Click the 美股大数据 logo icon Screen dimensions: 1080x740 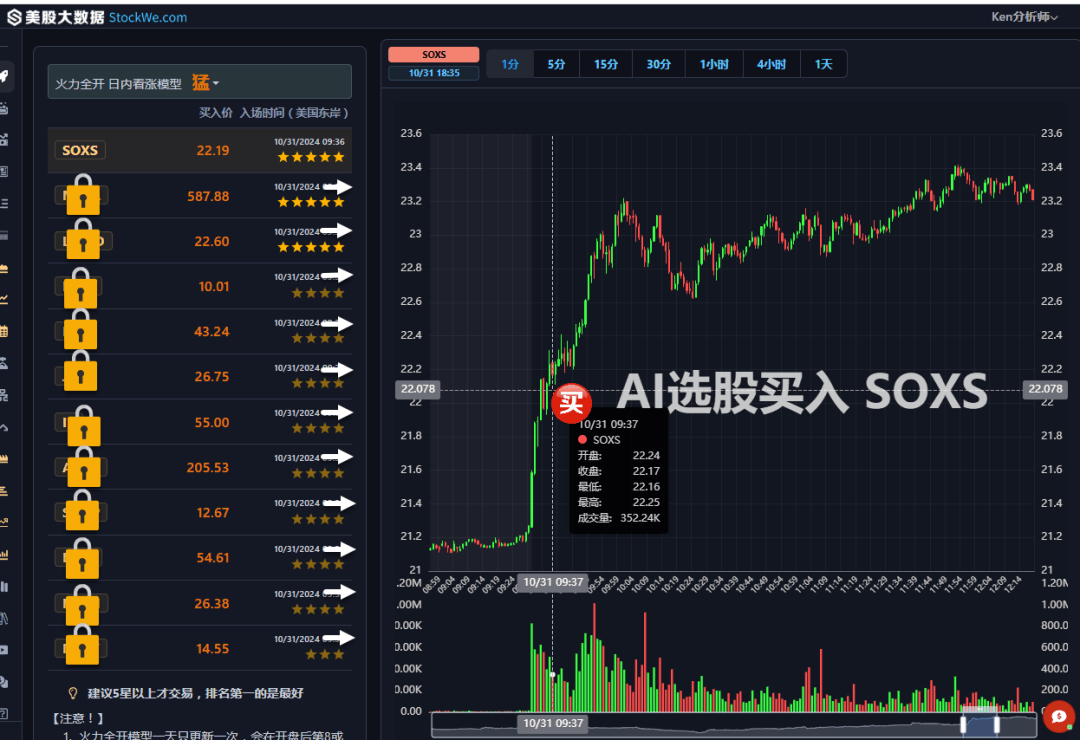click(x=14, y=17)
